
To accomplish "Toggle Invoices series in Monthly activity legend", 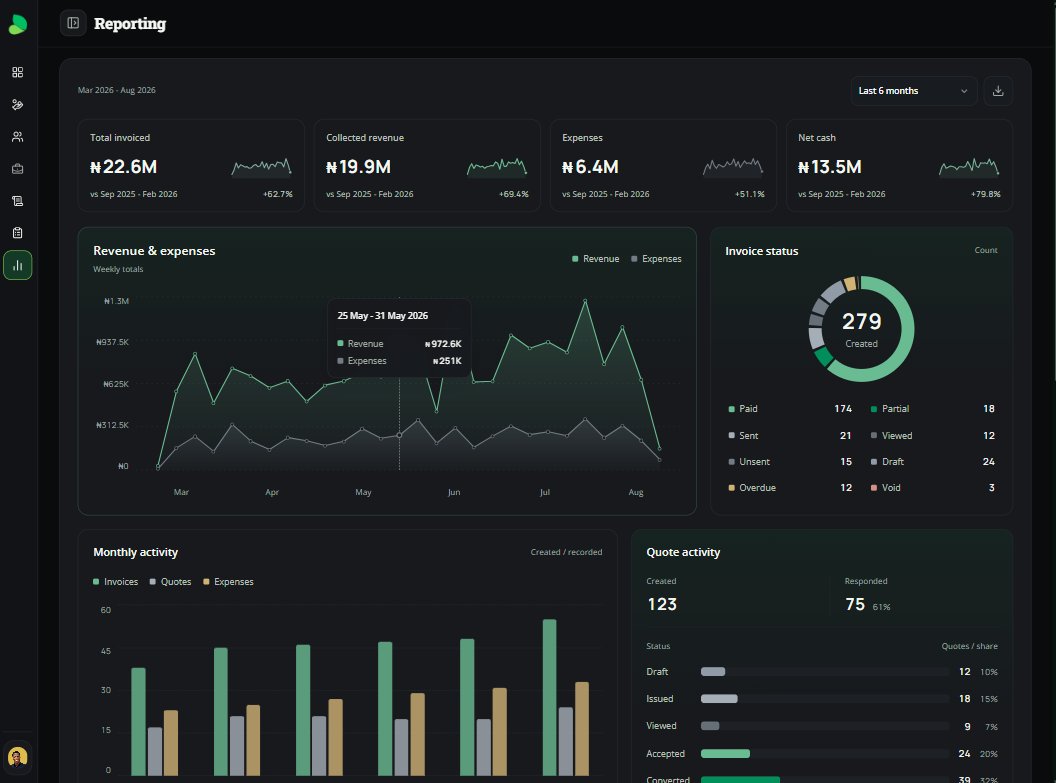I will point(115,582).
